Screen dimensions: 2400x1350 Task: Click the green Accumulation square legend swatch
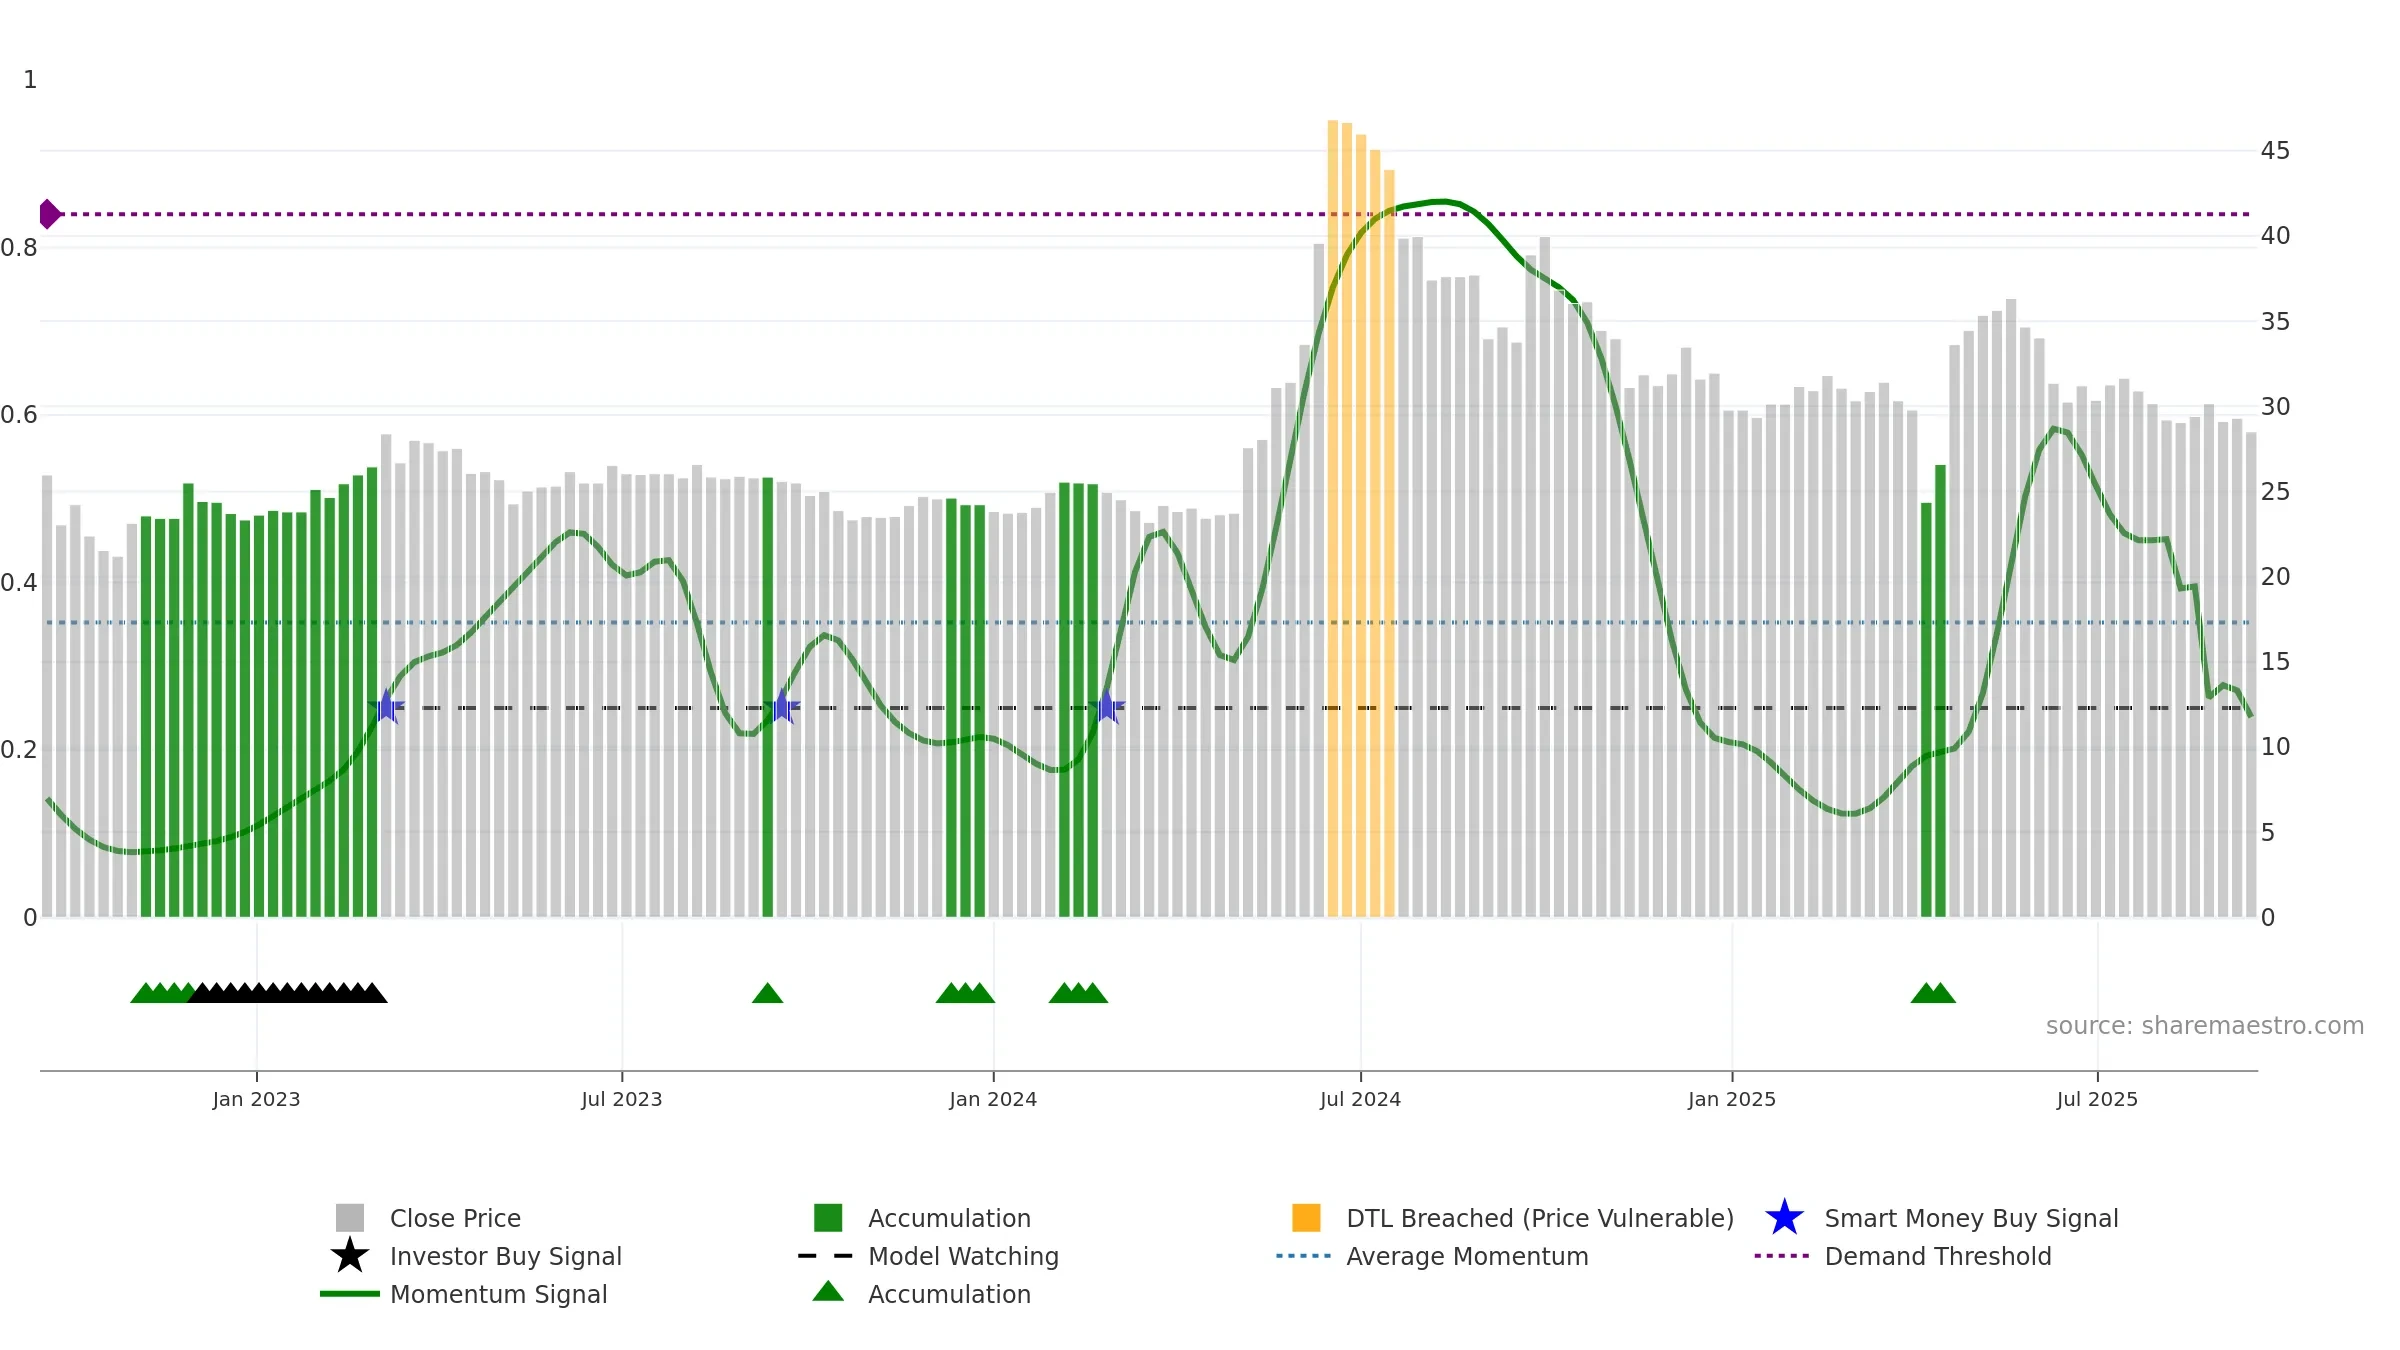click(828, 1218)
